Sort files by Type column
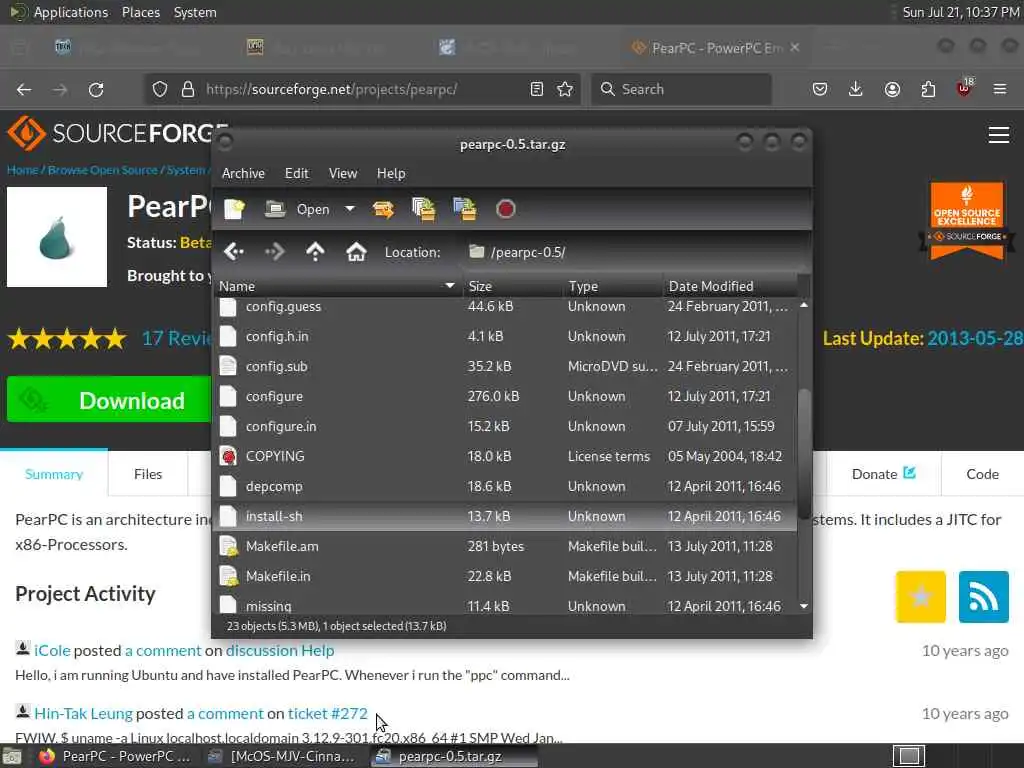This screenshot has width=1024, height=768. [x=613, y=286]
